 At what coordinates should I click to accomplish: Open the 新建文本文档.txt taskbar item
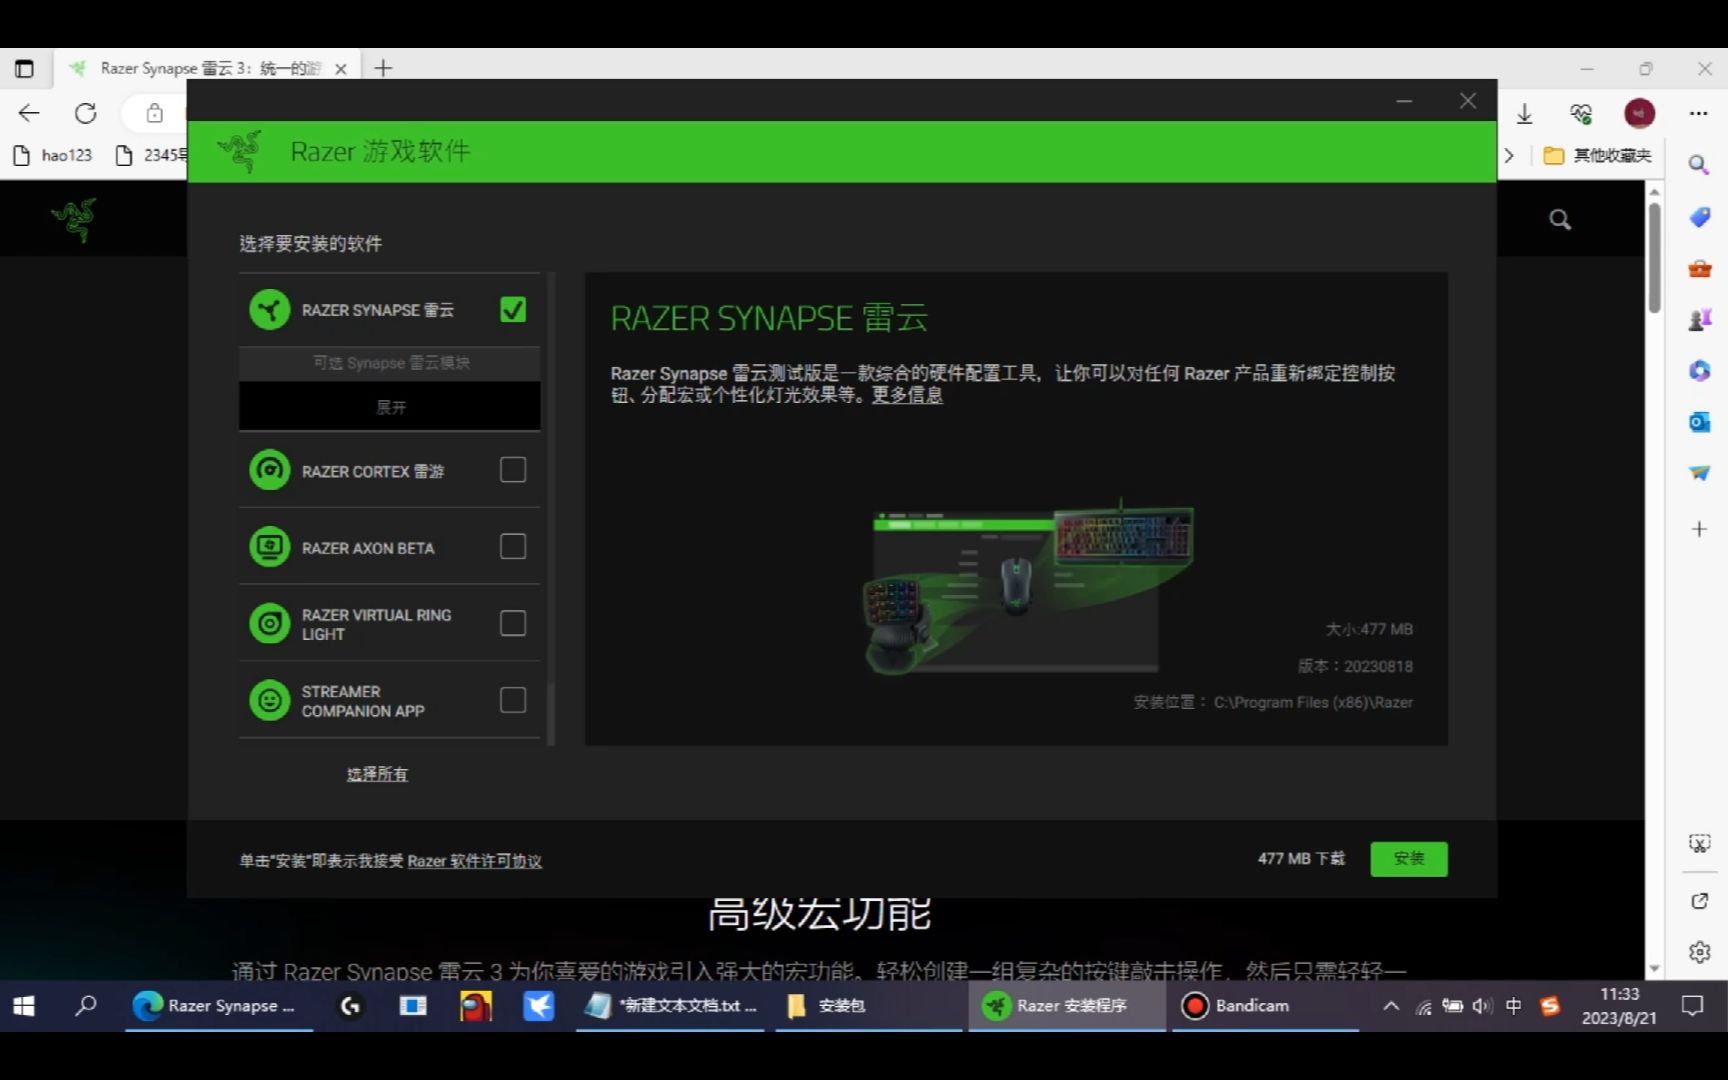(672, 1006)
